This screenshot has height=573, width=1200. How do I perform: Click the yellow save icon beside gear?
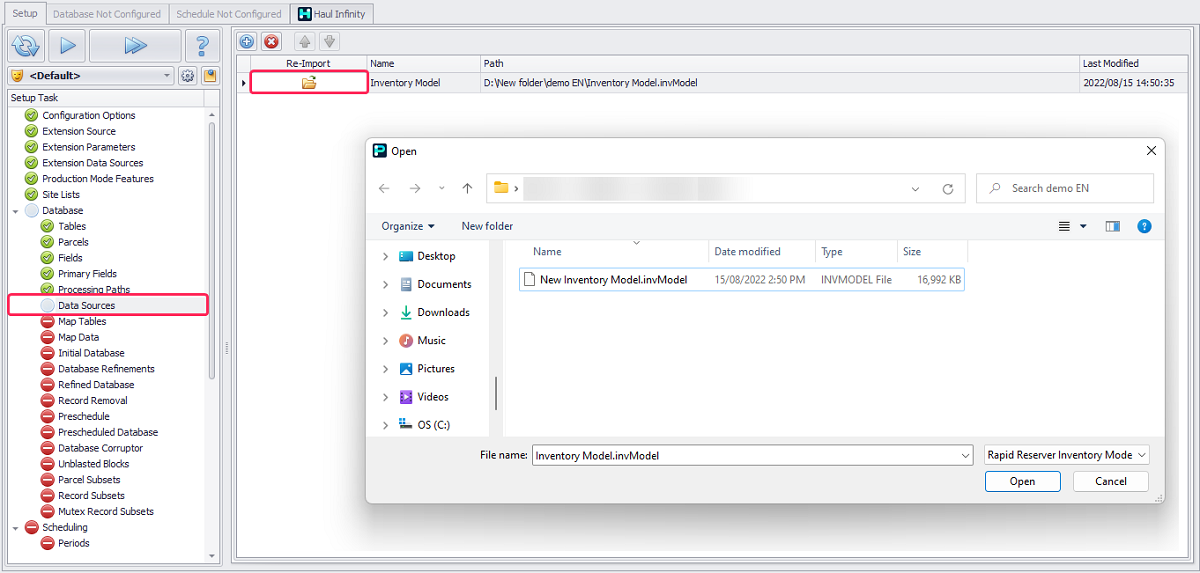pyautogui.click(x=210, y=75)
